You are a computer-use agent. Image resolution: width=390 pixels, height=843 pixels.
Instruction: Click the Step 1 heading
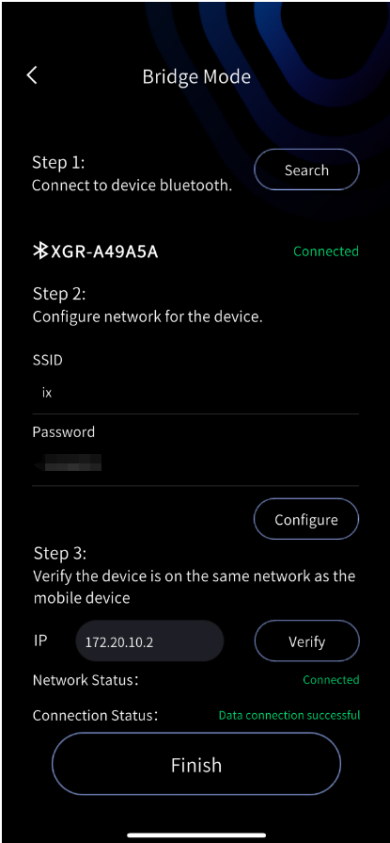(x=59, y=162)
